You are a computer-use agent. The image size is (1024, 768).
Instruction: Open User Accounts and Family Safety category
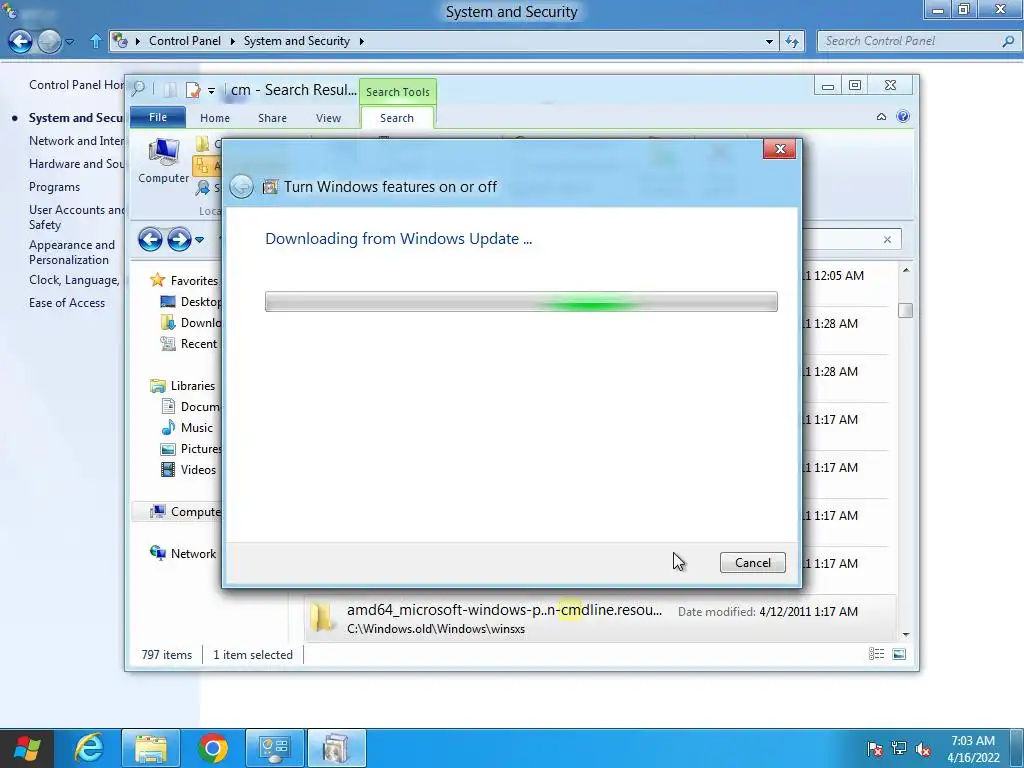76,217
